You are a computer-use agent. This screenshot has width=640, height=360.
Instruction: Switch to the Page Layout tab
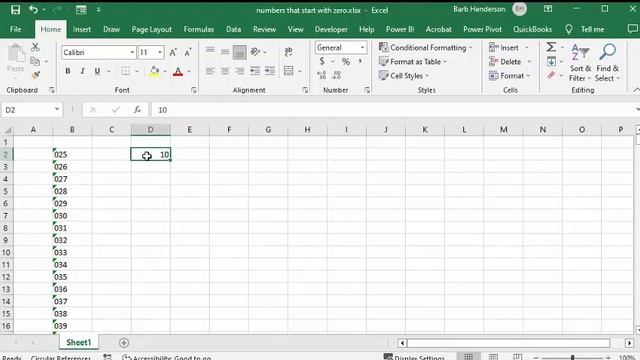[151, 29]
